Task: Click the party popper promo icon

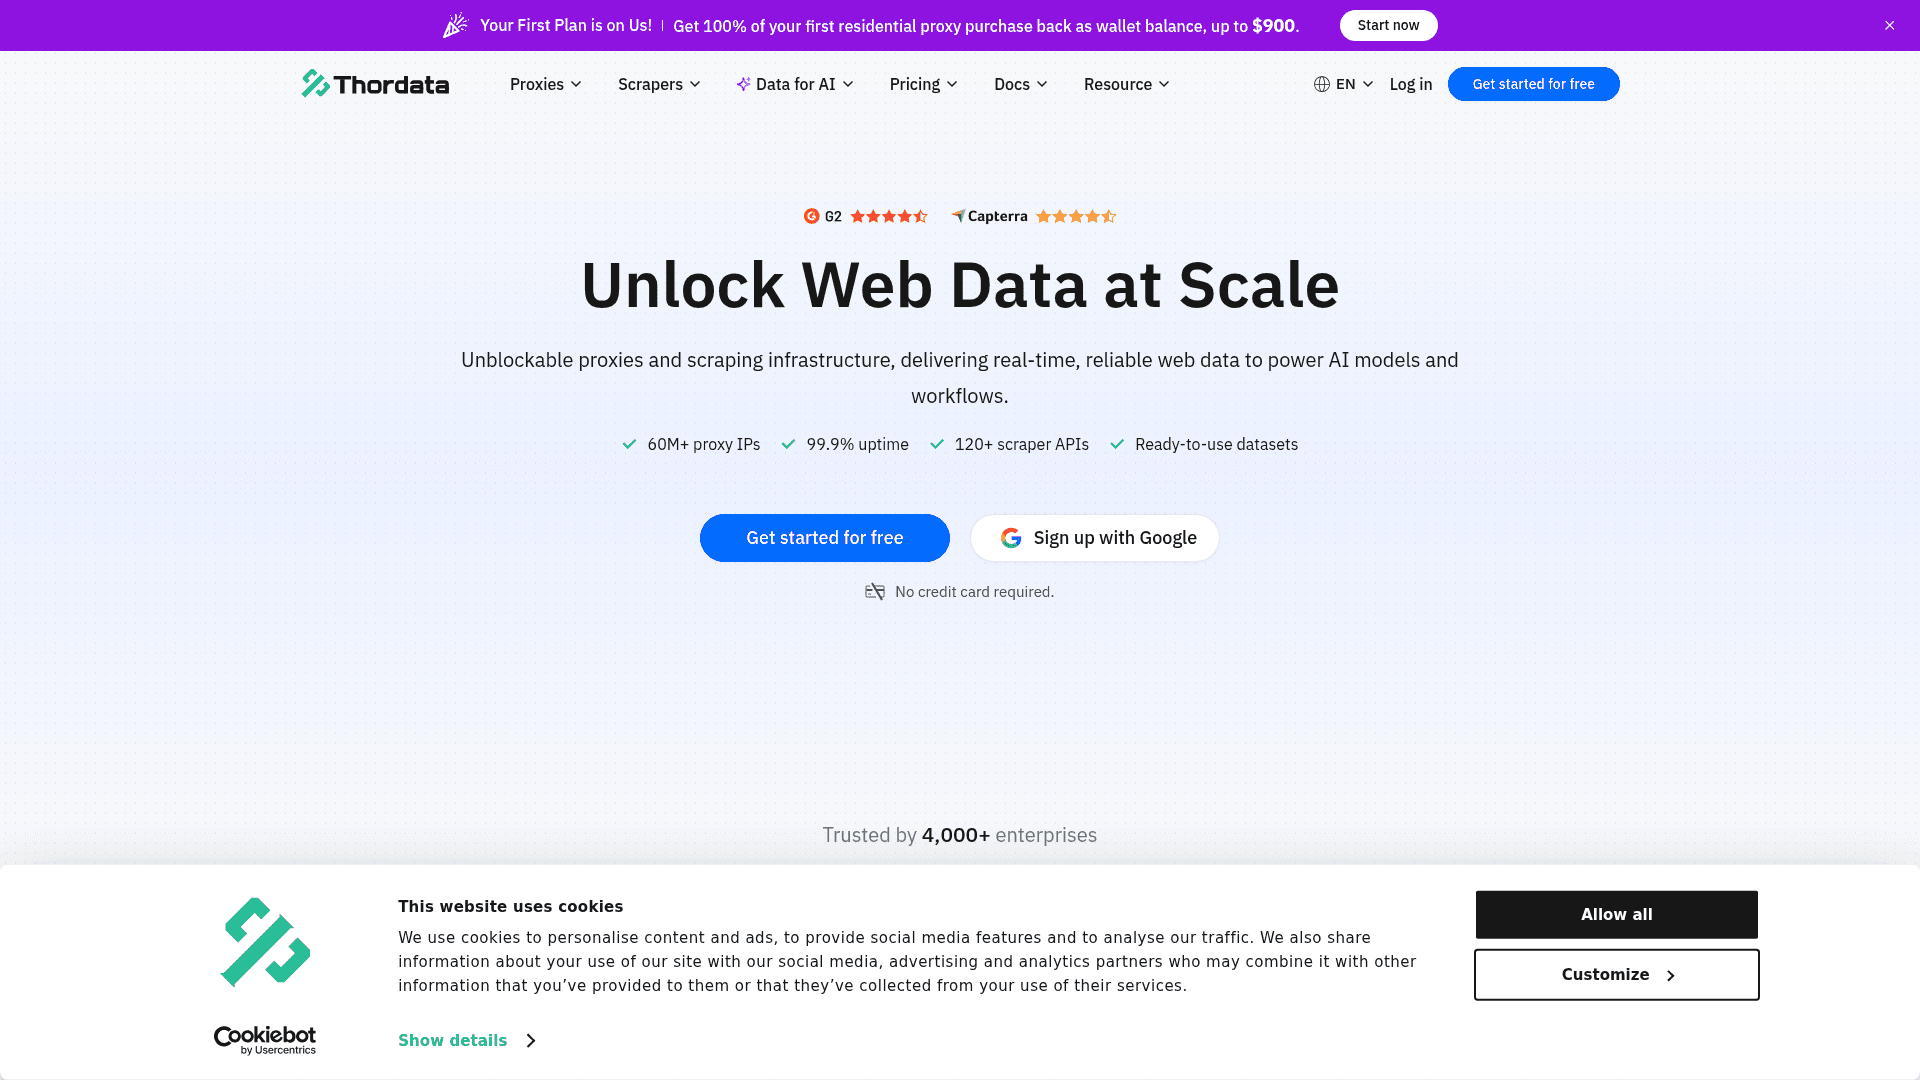Action: coord(455,25)
